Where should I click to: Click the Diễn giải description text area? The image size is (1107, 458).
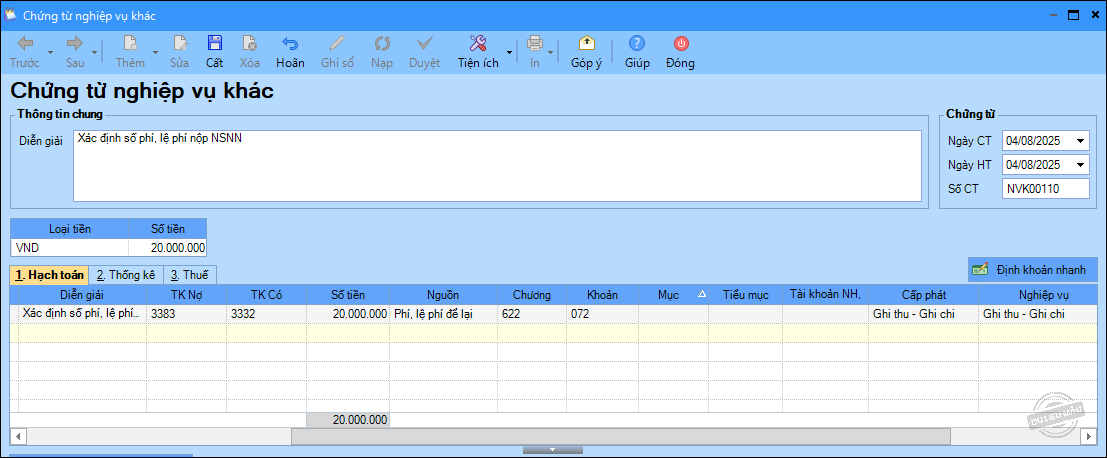tap(497, 166)
